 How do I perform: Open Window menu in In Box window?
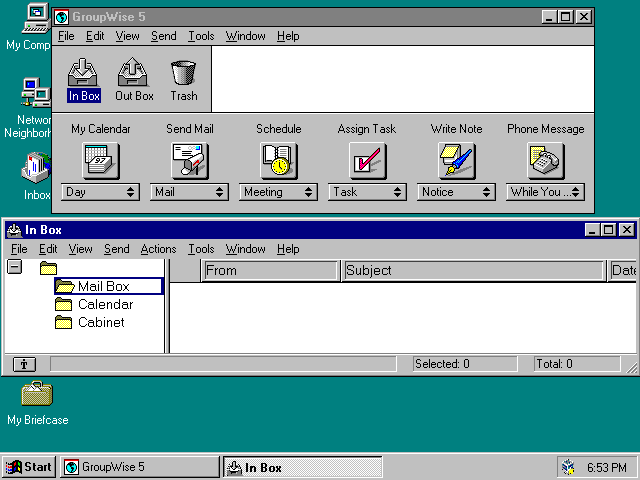coord(245,249)
